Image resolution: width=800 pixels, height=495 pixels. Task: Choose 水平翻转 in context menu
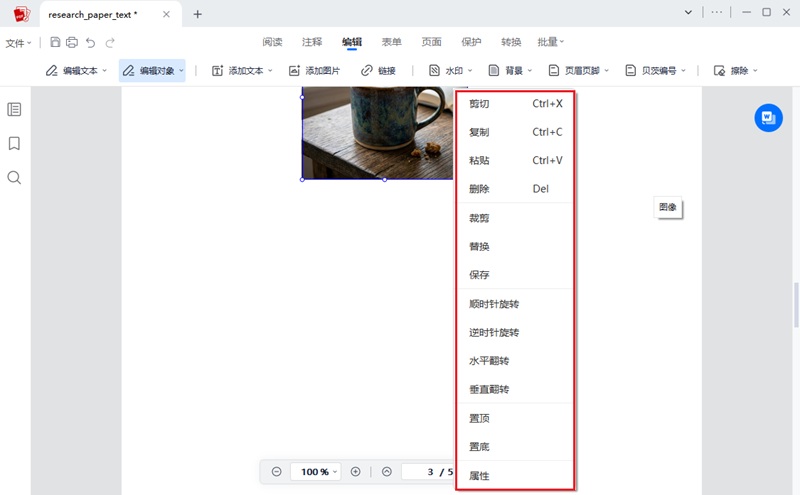[x=515, y=361]
